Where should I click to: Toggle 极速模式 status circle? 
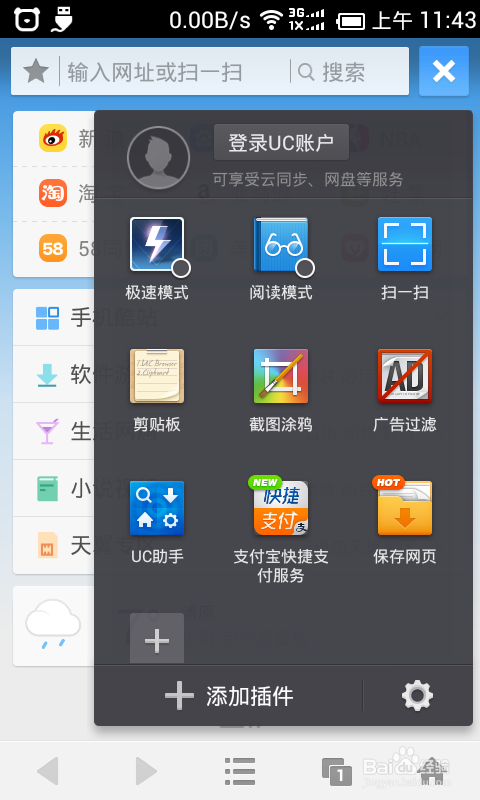(x=181, y=268)
